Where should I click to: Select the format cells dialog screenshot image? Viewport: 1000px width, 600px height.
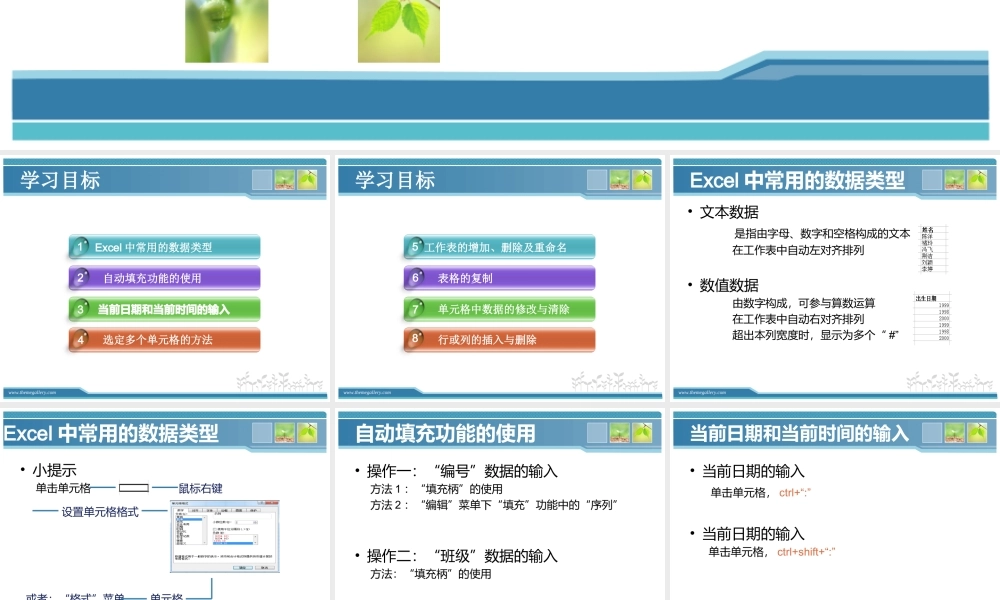[x=224, y=536]
